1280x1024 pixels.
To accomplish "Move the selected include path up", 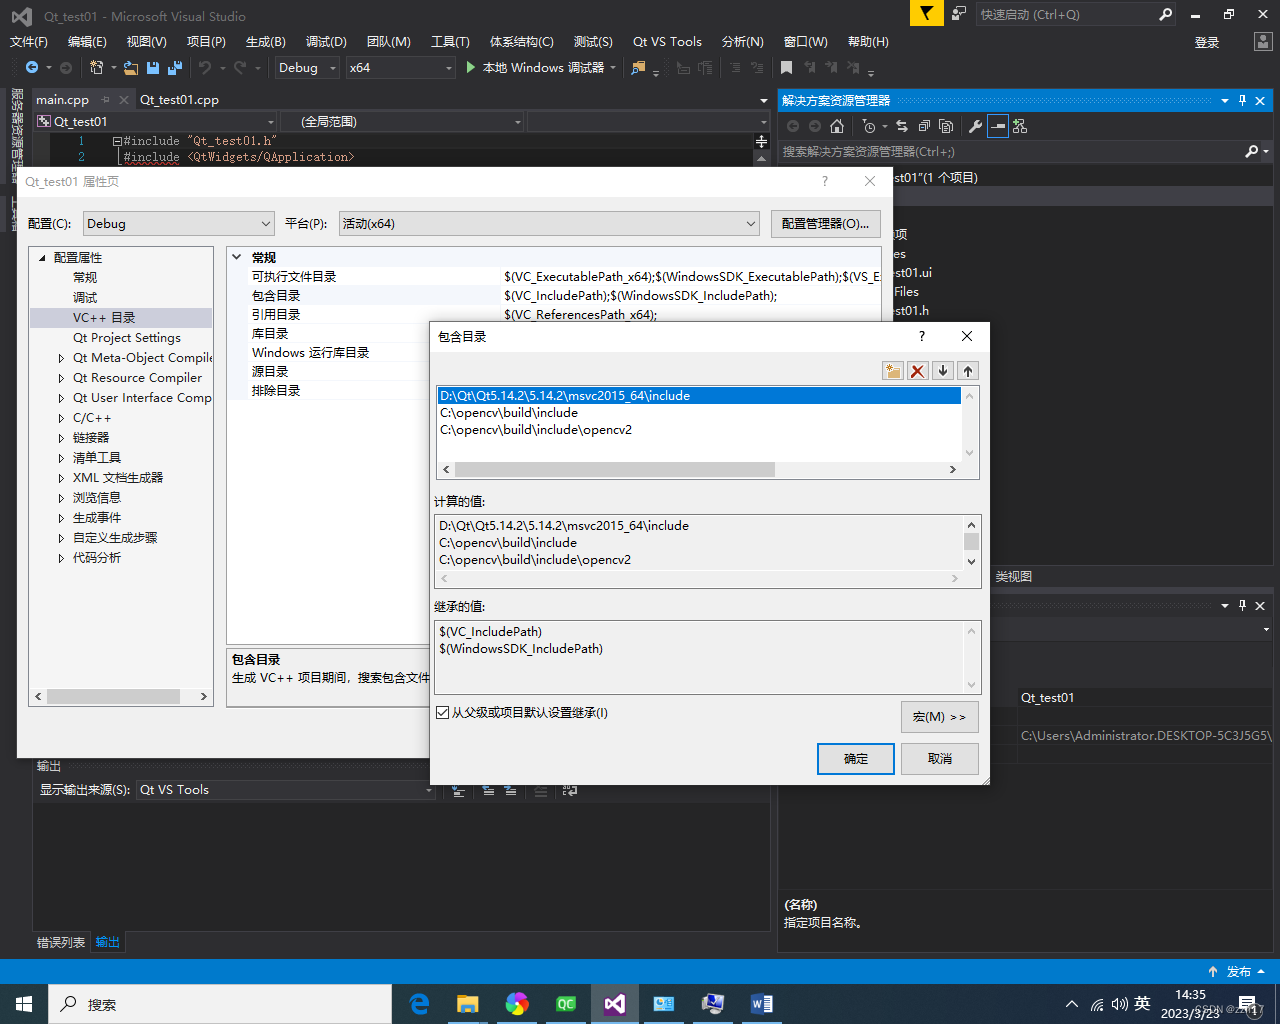I will tap(966, 370).
